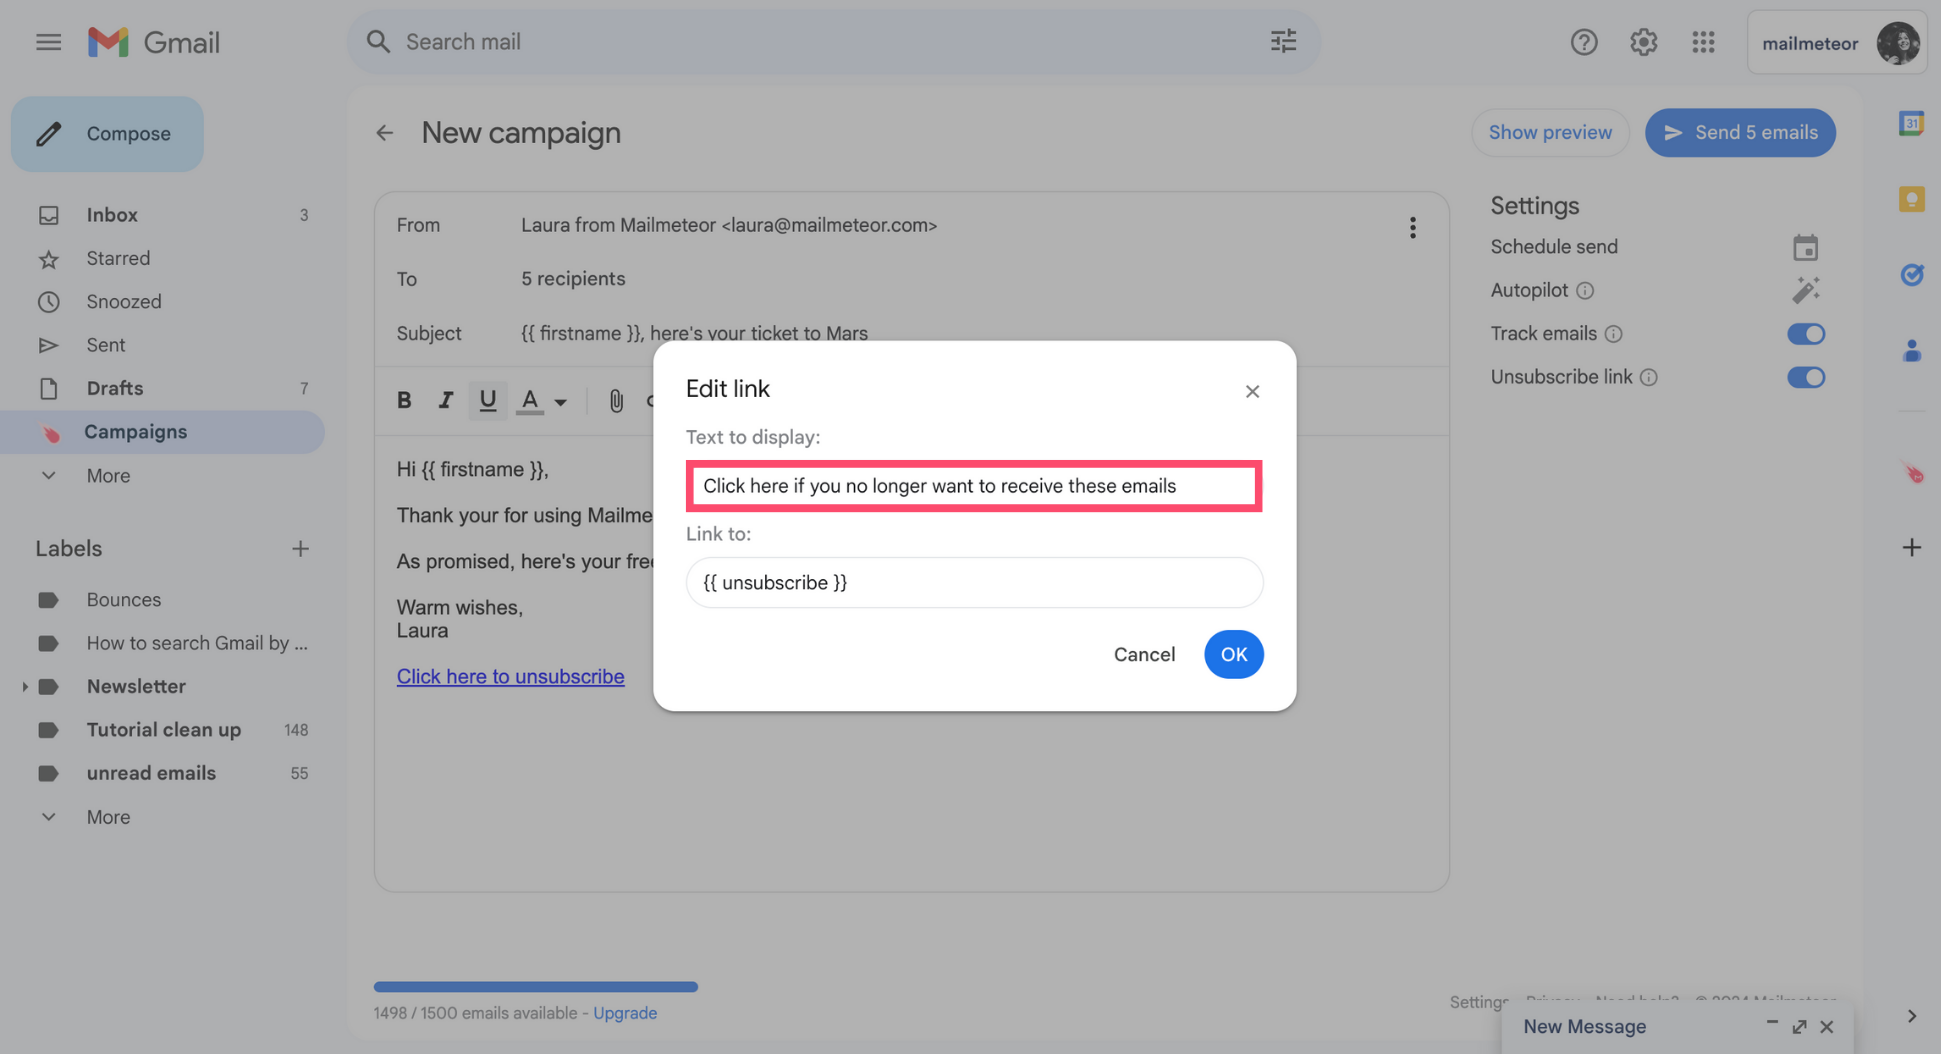
Task: Click the Gmail logo
Action: tap(153, 42)
